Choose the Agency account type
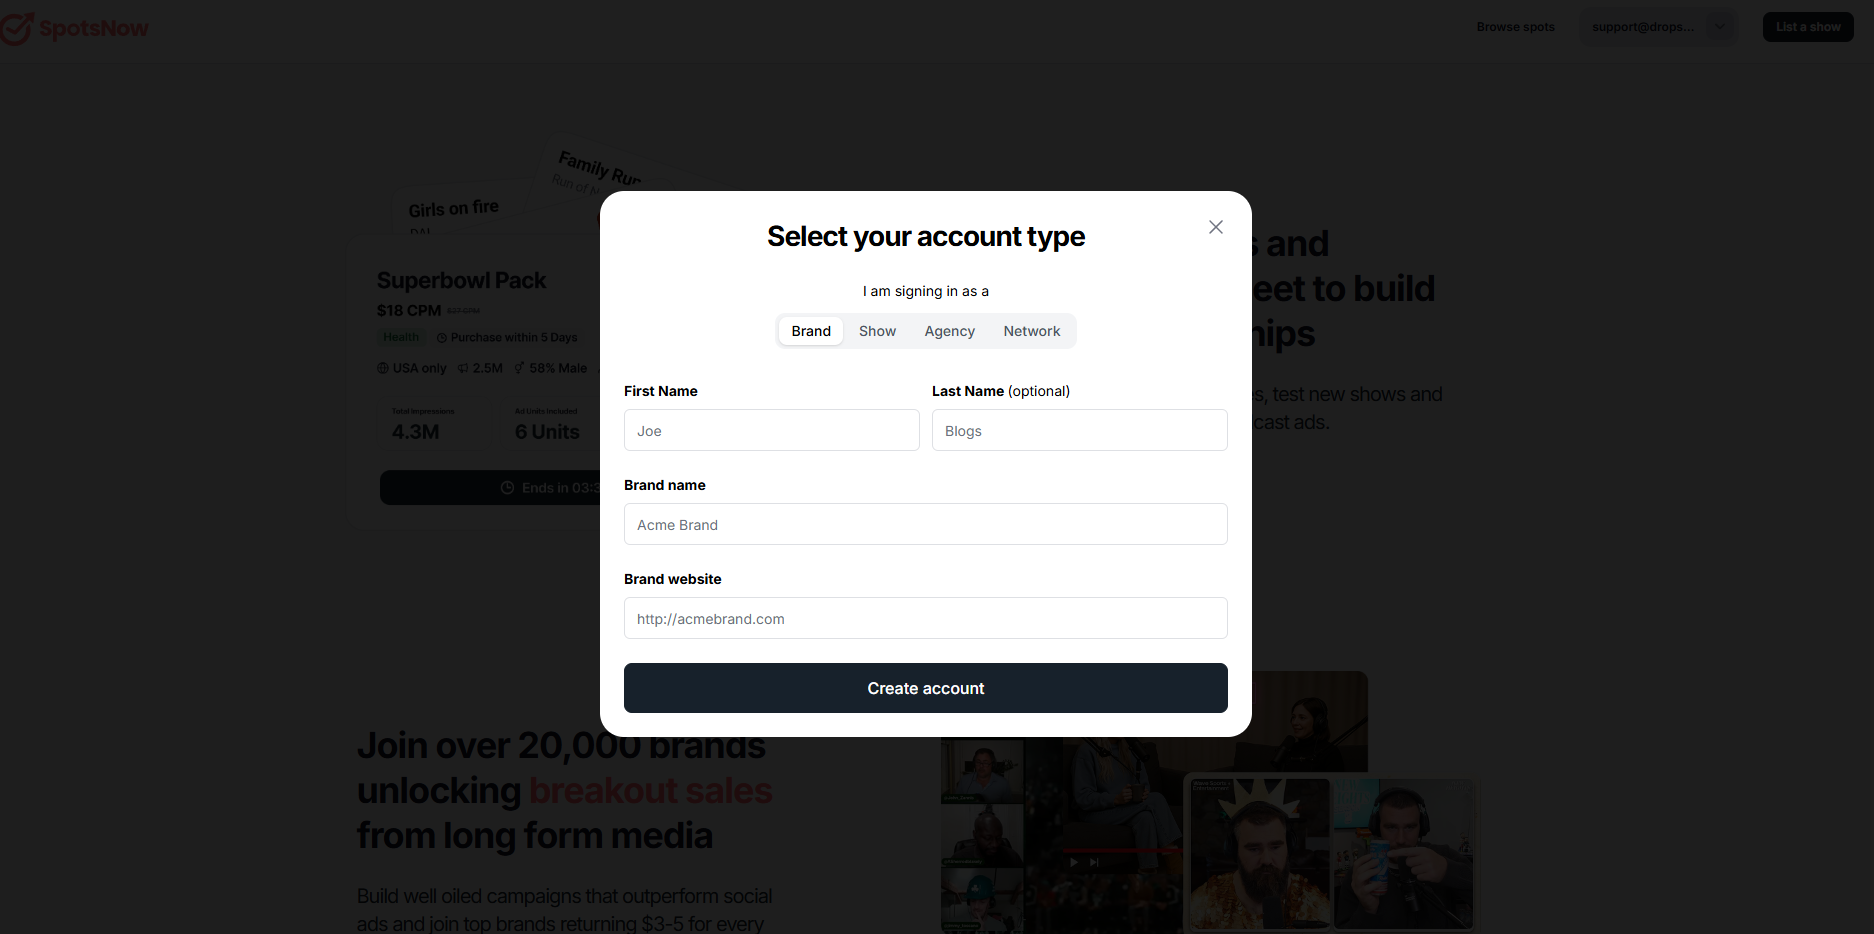The image size is (1874, 934). (949, 331)
